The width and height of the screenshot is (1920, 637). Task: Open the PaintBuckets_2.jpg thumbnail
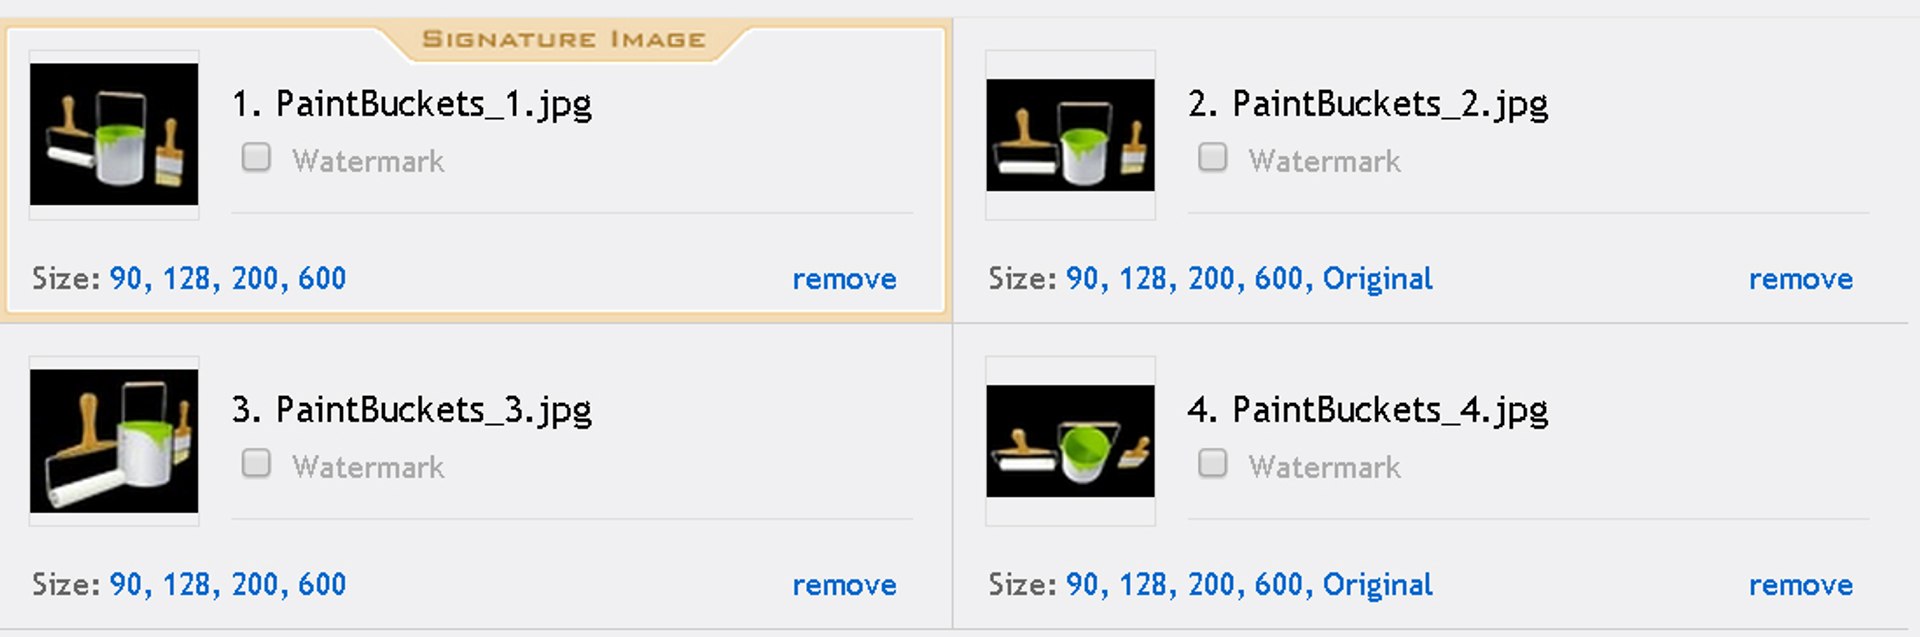pos(1070,134)
